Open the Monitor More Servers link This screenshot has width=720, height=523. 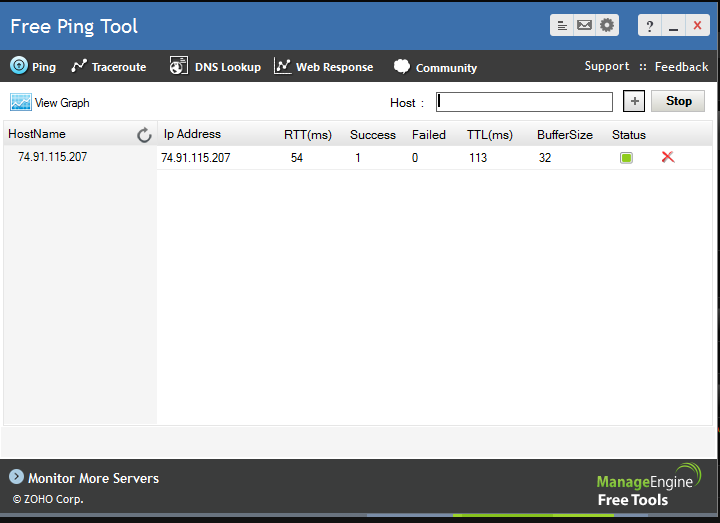(94, 478)
